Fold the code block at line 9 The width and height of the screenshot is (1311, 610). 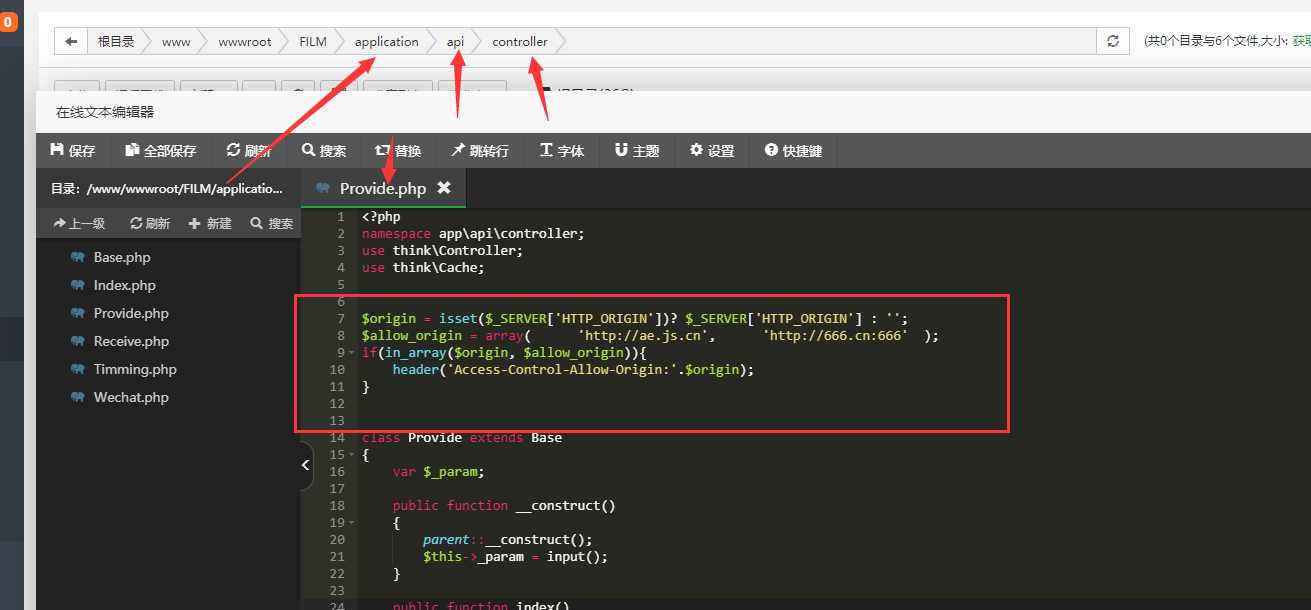click(351, 353)
